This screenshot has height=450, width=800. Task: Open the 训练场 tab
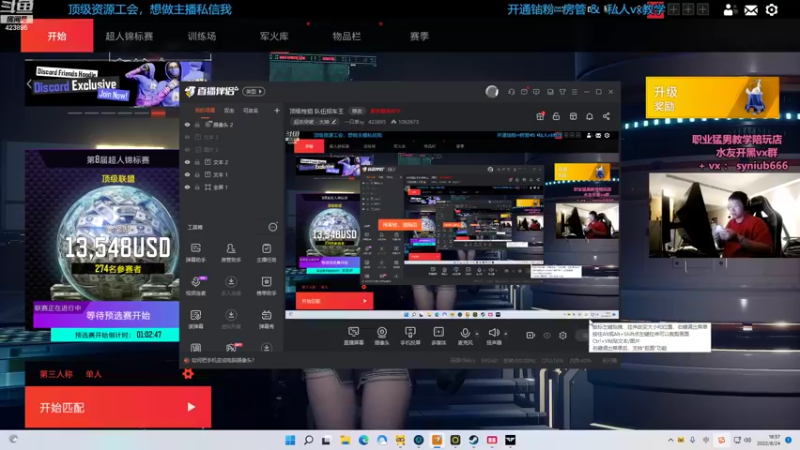202,36
